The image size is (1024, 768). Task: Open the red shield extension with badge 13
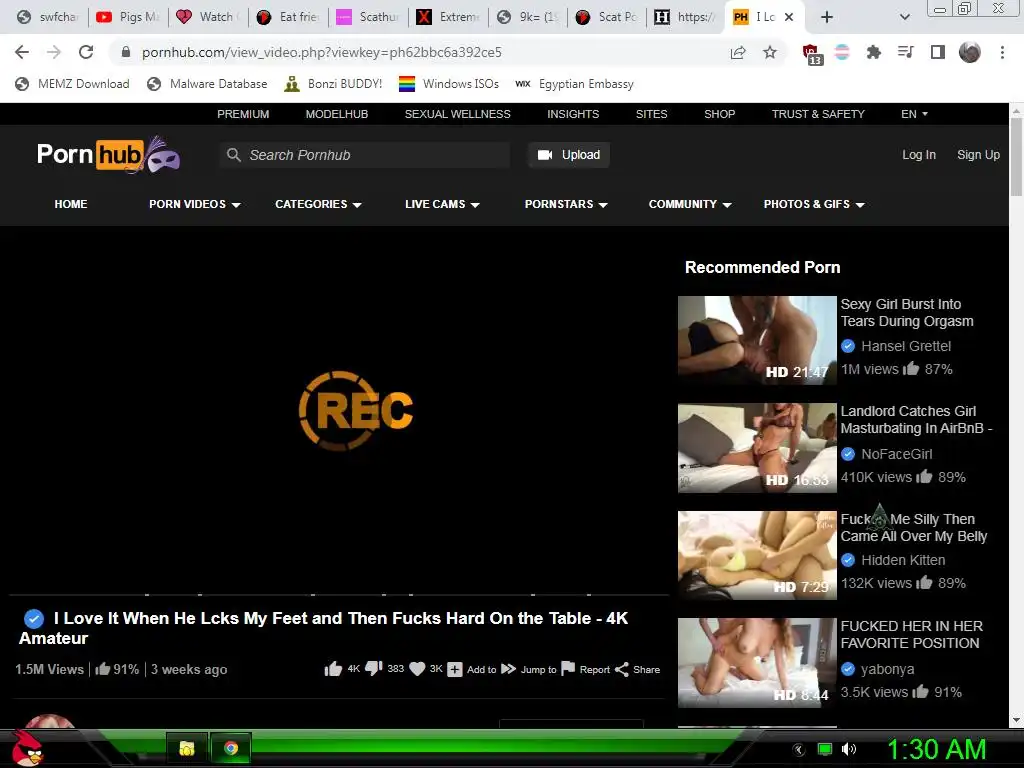coord(812,54)
